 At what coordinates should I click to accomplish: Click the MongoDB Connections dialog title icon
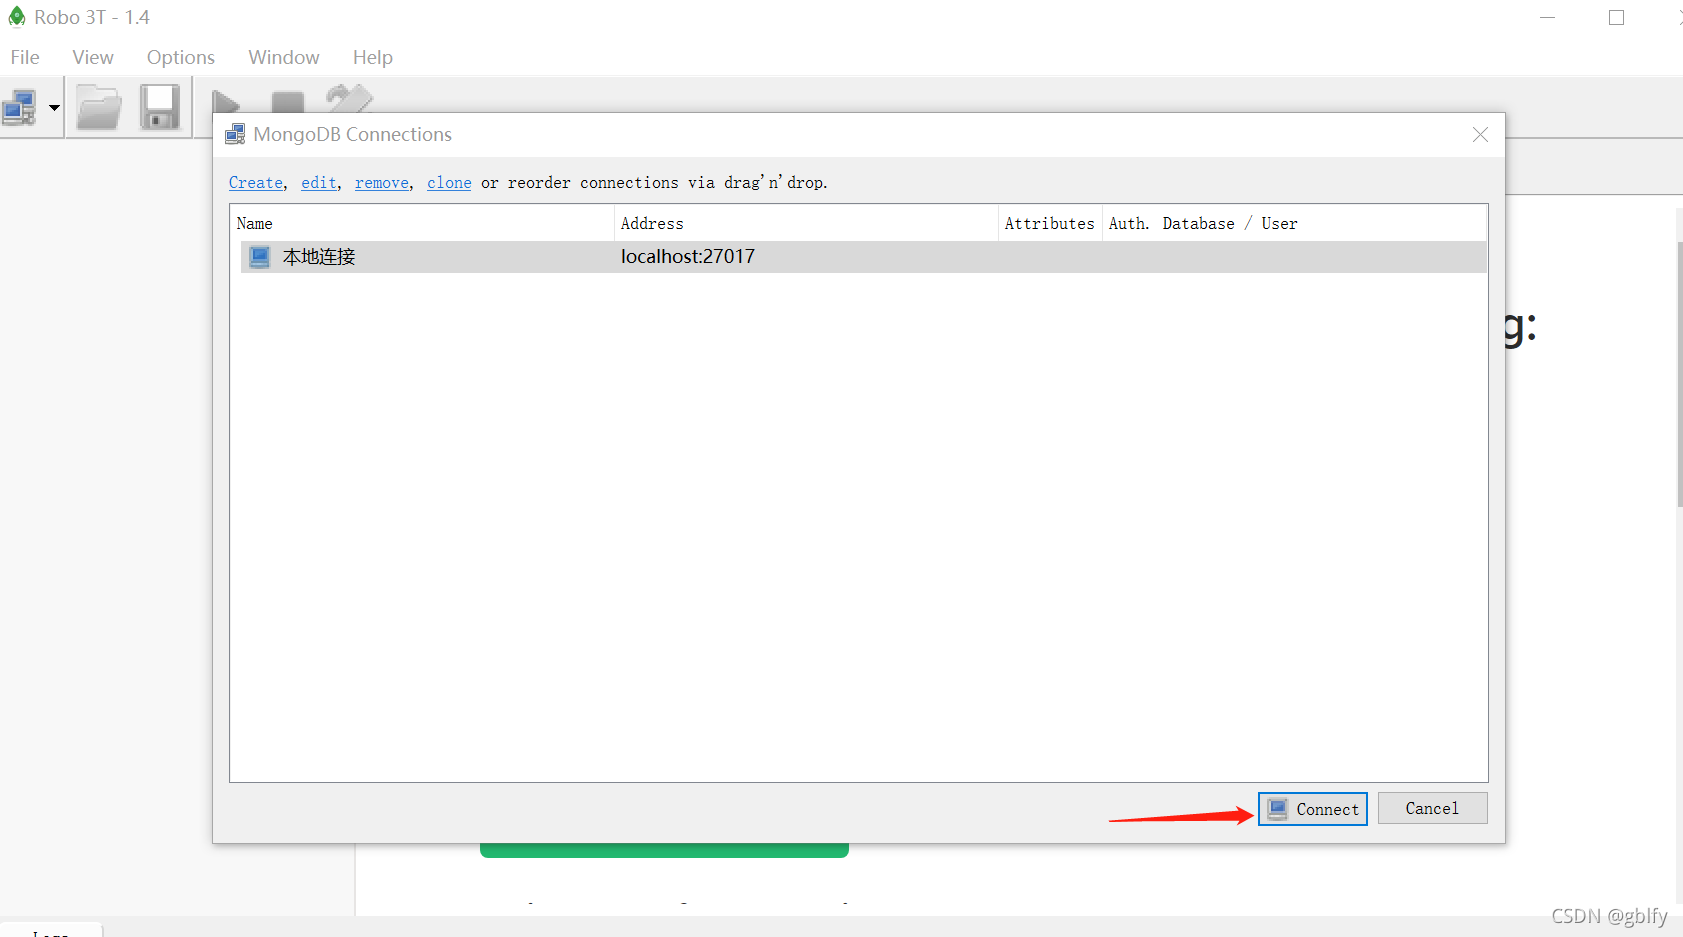(x=235, y=134)
